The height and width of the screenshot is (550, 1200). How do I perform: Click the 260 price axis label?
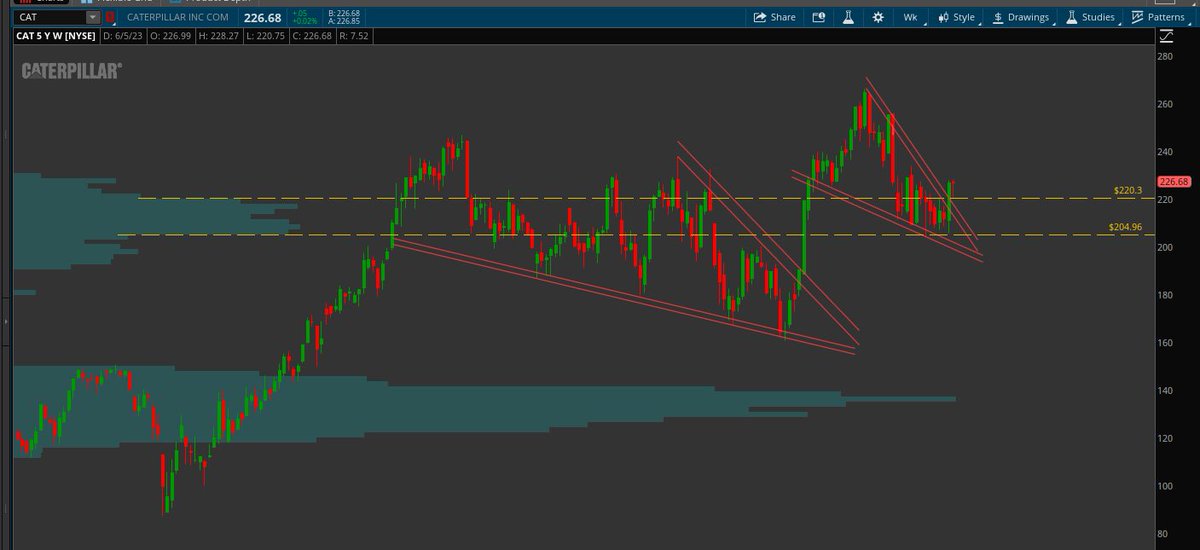click(x=1164, y=105)
